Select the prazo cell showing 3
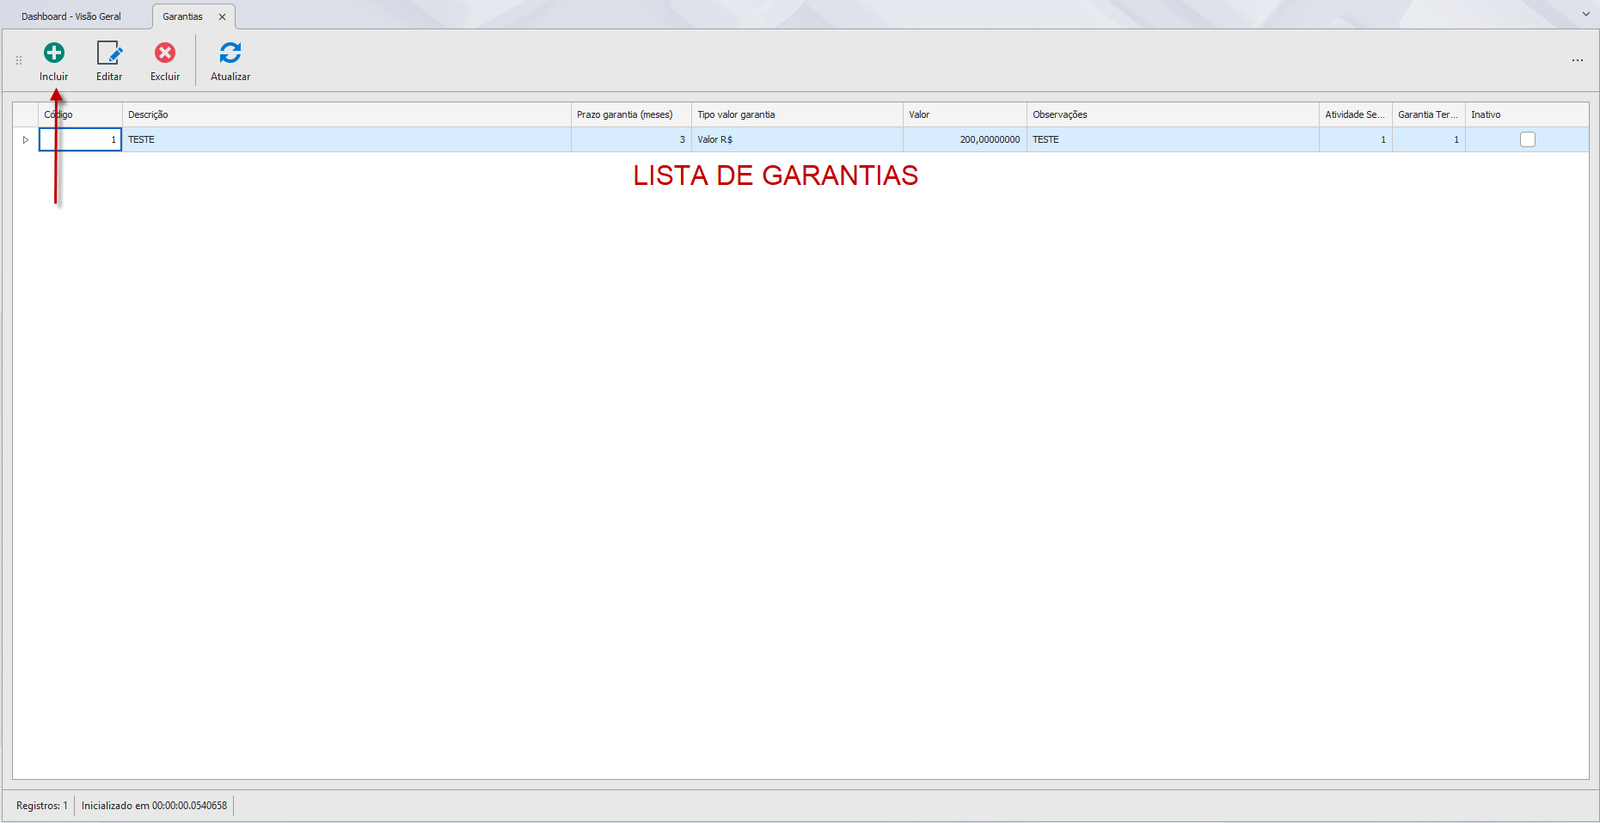 pyautogui.click(x=631, y=140)
